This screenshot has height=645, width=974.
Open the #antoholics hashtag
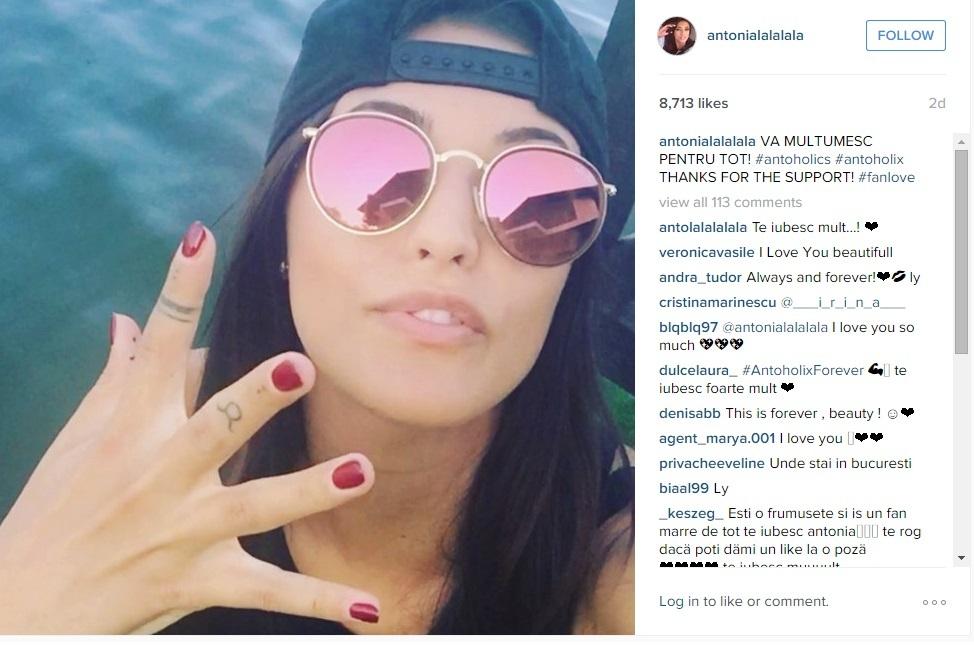pos(793,159)
